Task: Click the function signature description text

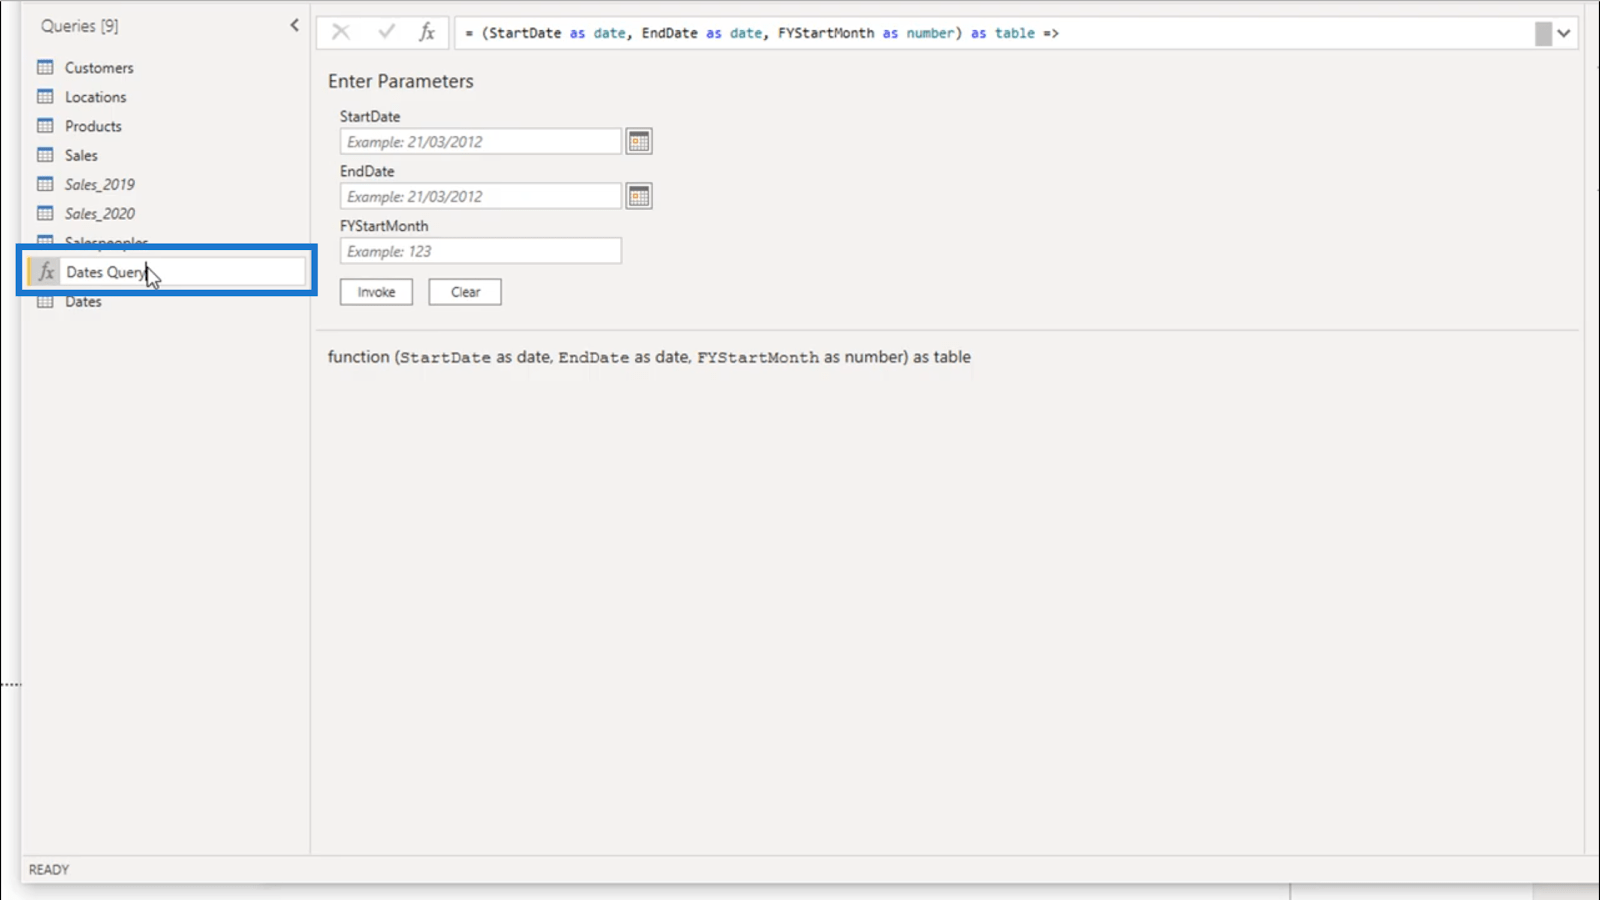Action: [649, 357]
